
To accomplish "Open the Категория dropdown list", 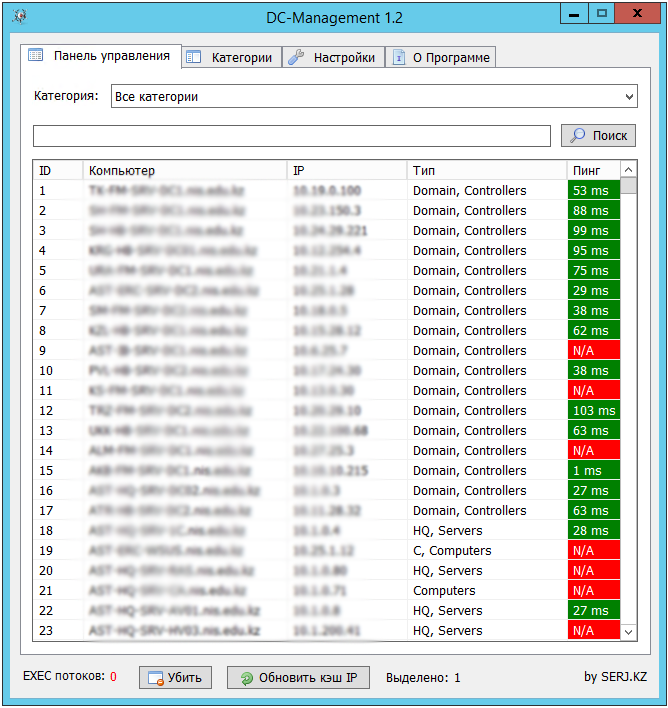I will click(x=629, y=97).
